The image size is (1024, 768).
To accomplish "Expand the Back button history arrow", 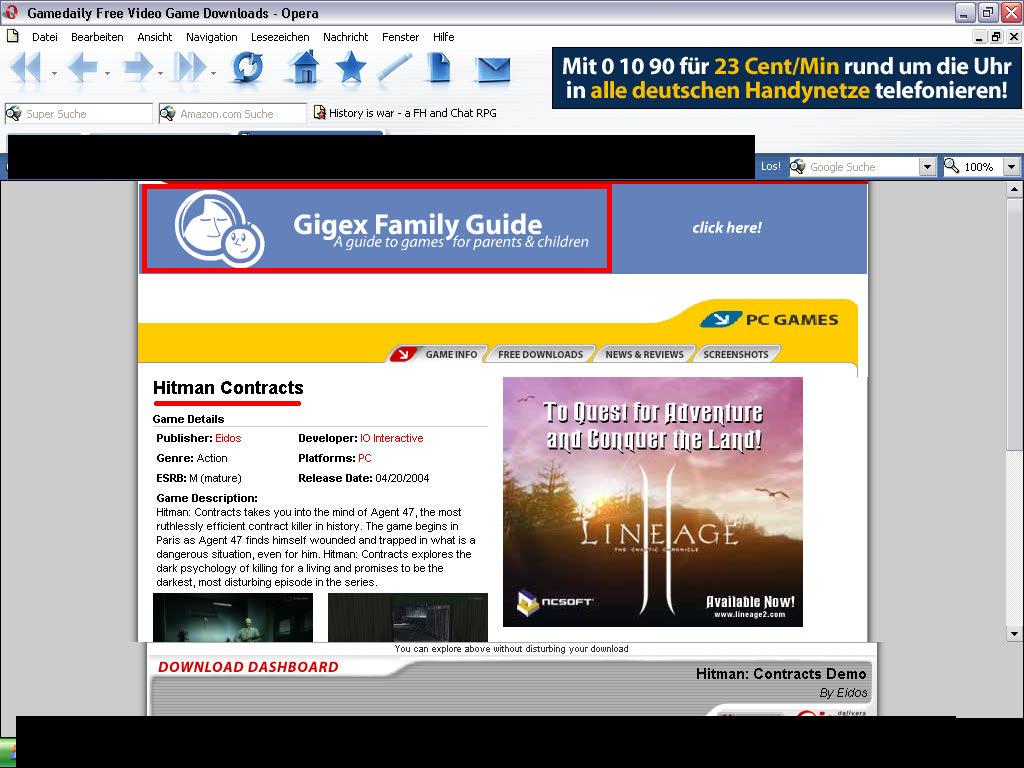I will (x=107, y=73).
